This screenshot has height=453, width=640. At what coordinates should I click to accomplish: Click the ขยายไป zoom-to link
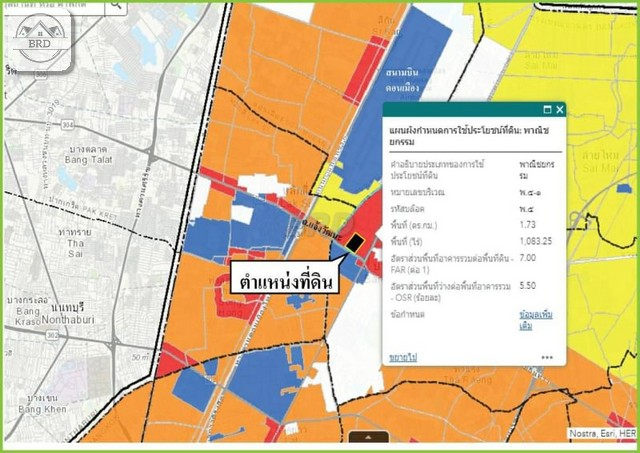click(403, 358)
